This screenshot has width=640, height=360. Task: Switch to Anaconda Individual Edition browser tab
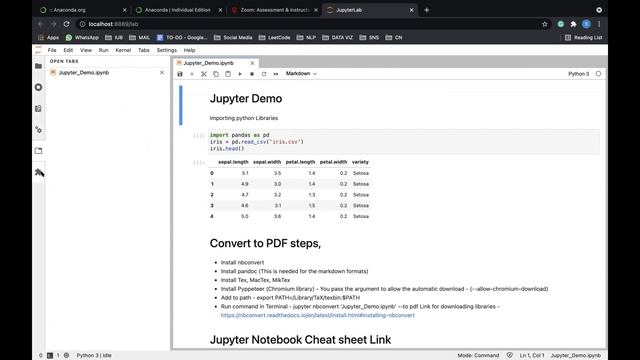[x=178, y=10]
